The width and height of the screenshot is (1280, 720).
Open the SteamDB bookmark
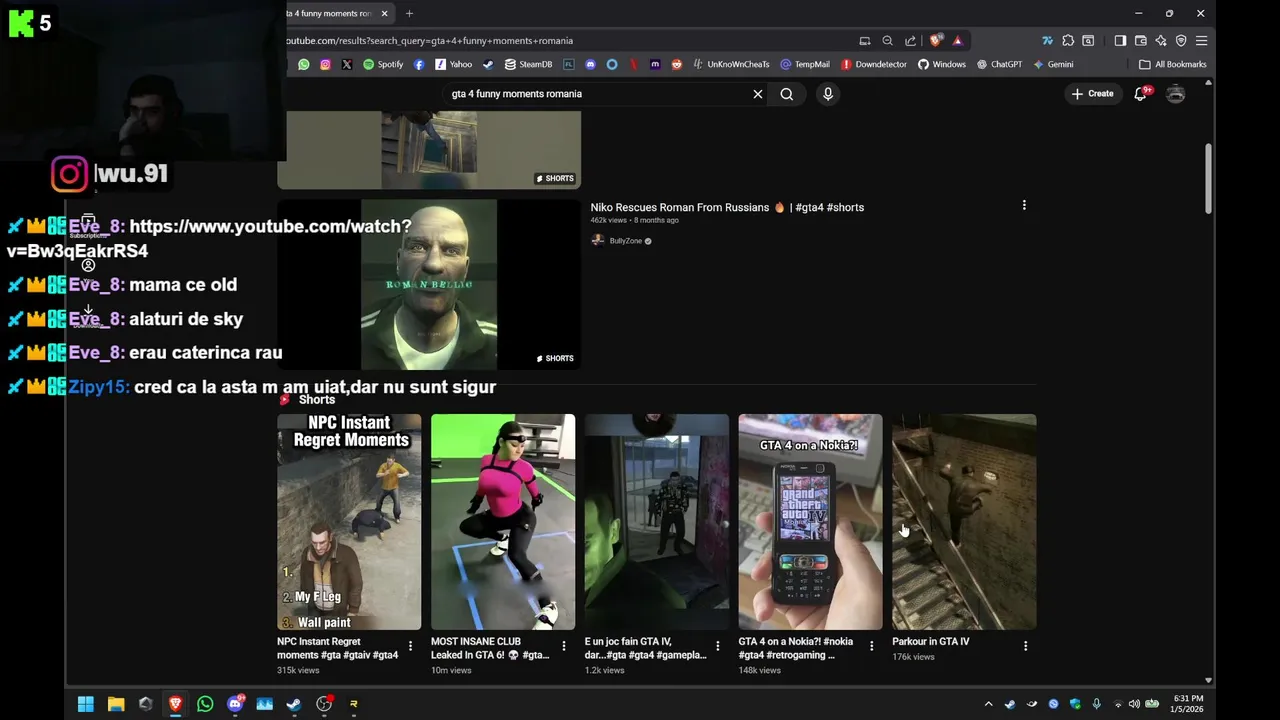click(528, 64)
